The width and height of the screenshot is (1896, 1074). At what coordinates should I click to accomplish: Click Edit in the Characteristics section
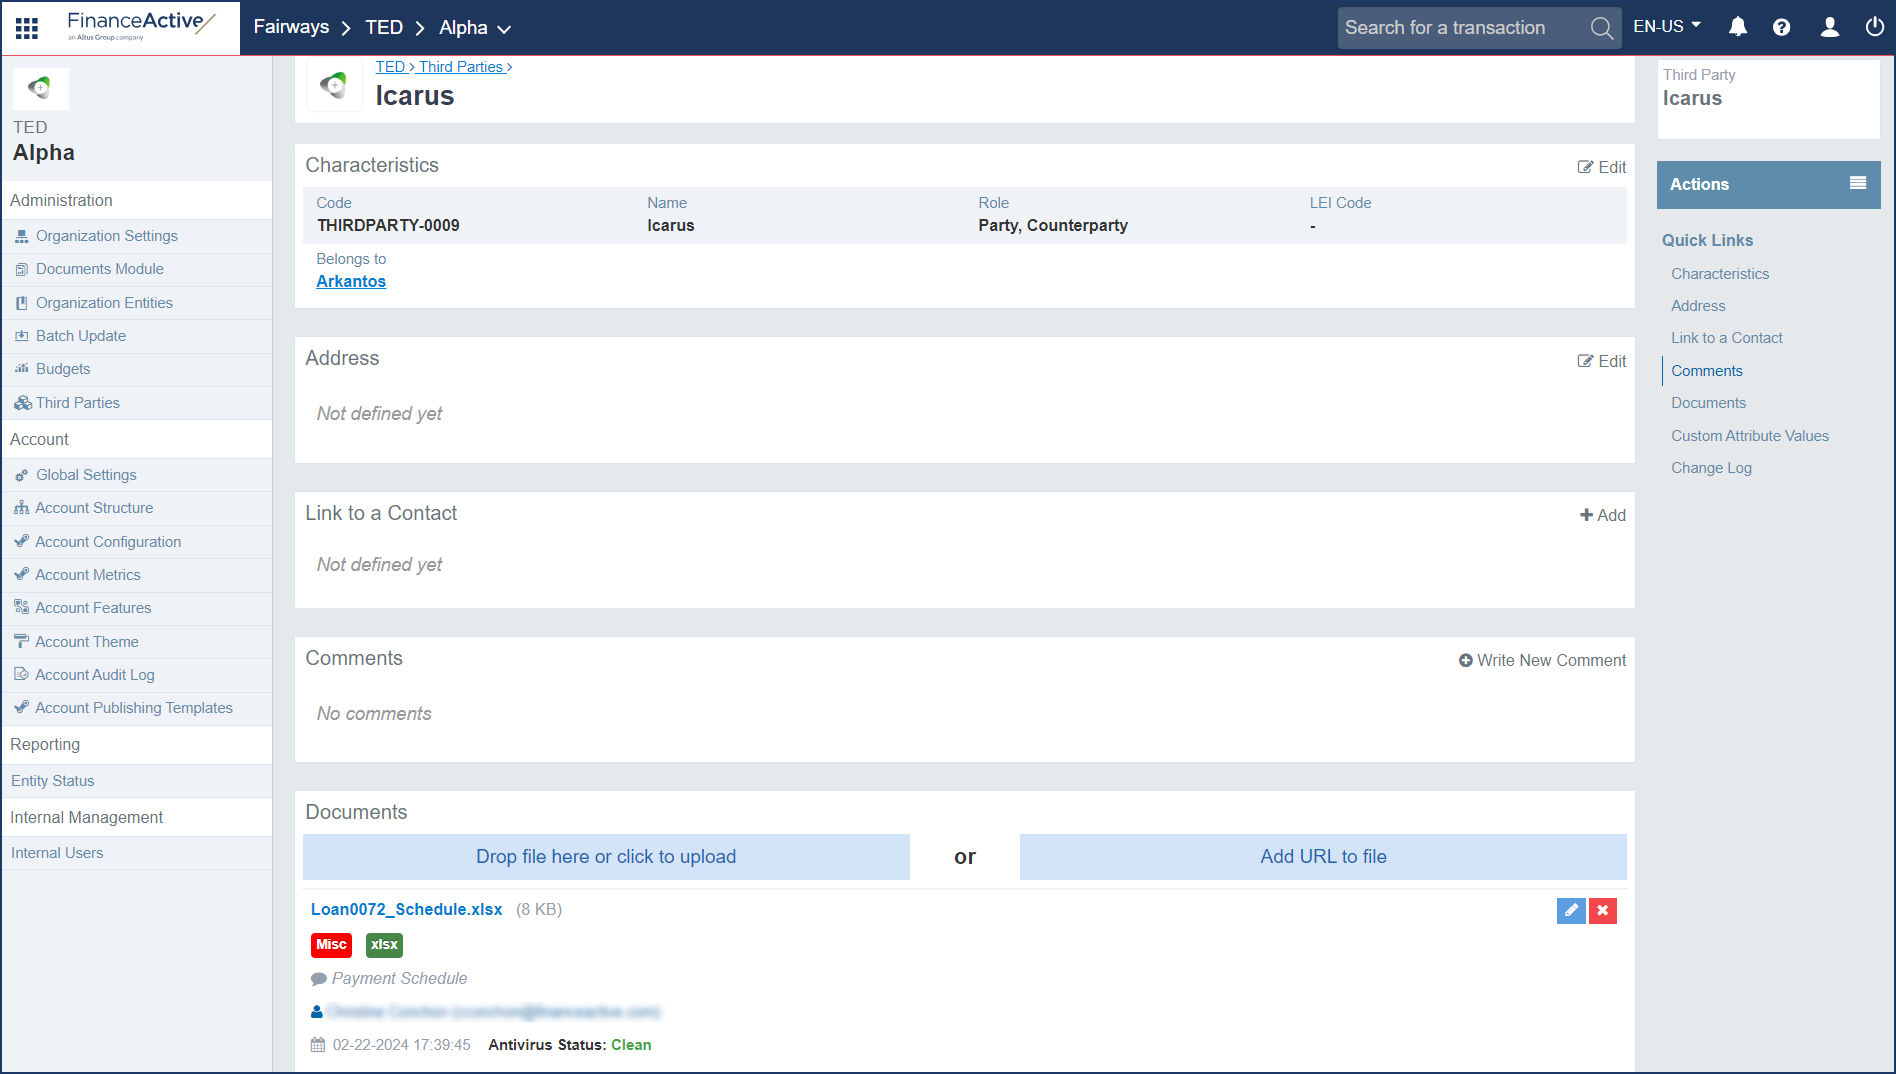pos(1602,167)
